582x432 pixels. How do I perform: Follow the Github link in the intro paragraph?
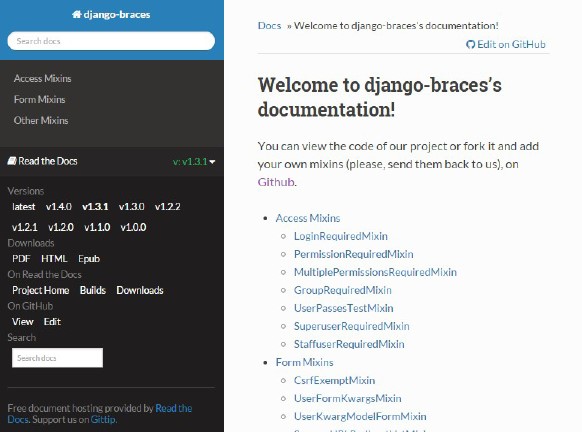click(x=276, y=182)
